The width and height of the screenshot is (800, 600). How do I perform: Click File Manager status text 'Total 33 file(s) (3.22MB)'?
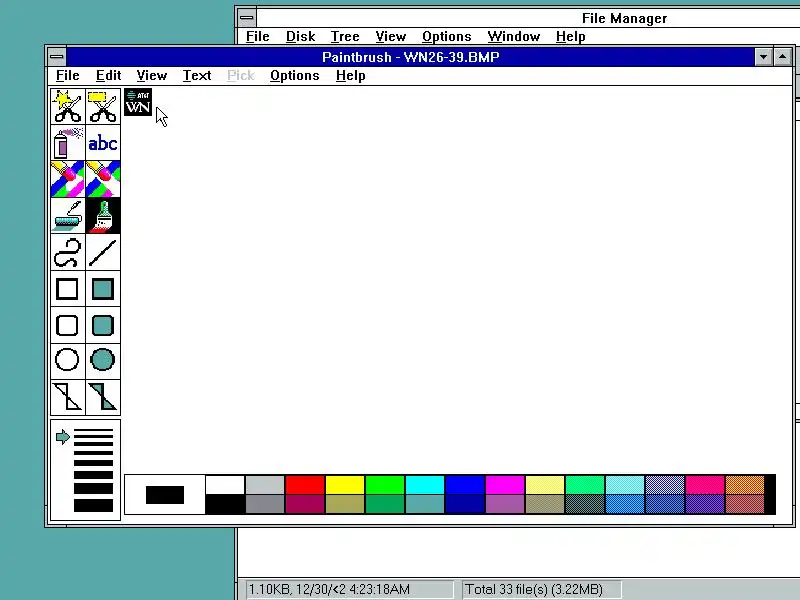[534, 589]
